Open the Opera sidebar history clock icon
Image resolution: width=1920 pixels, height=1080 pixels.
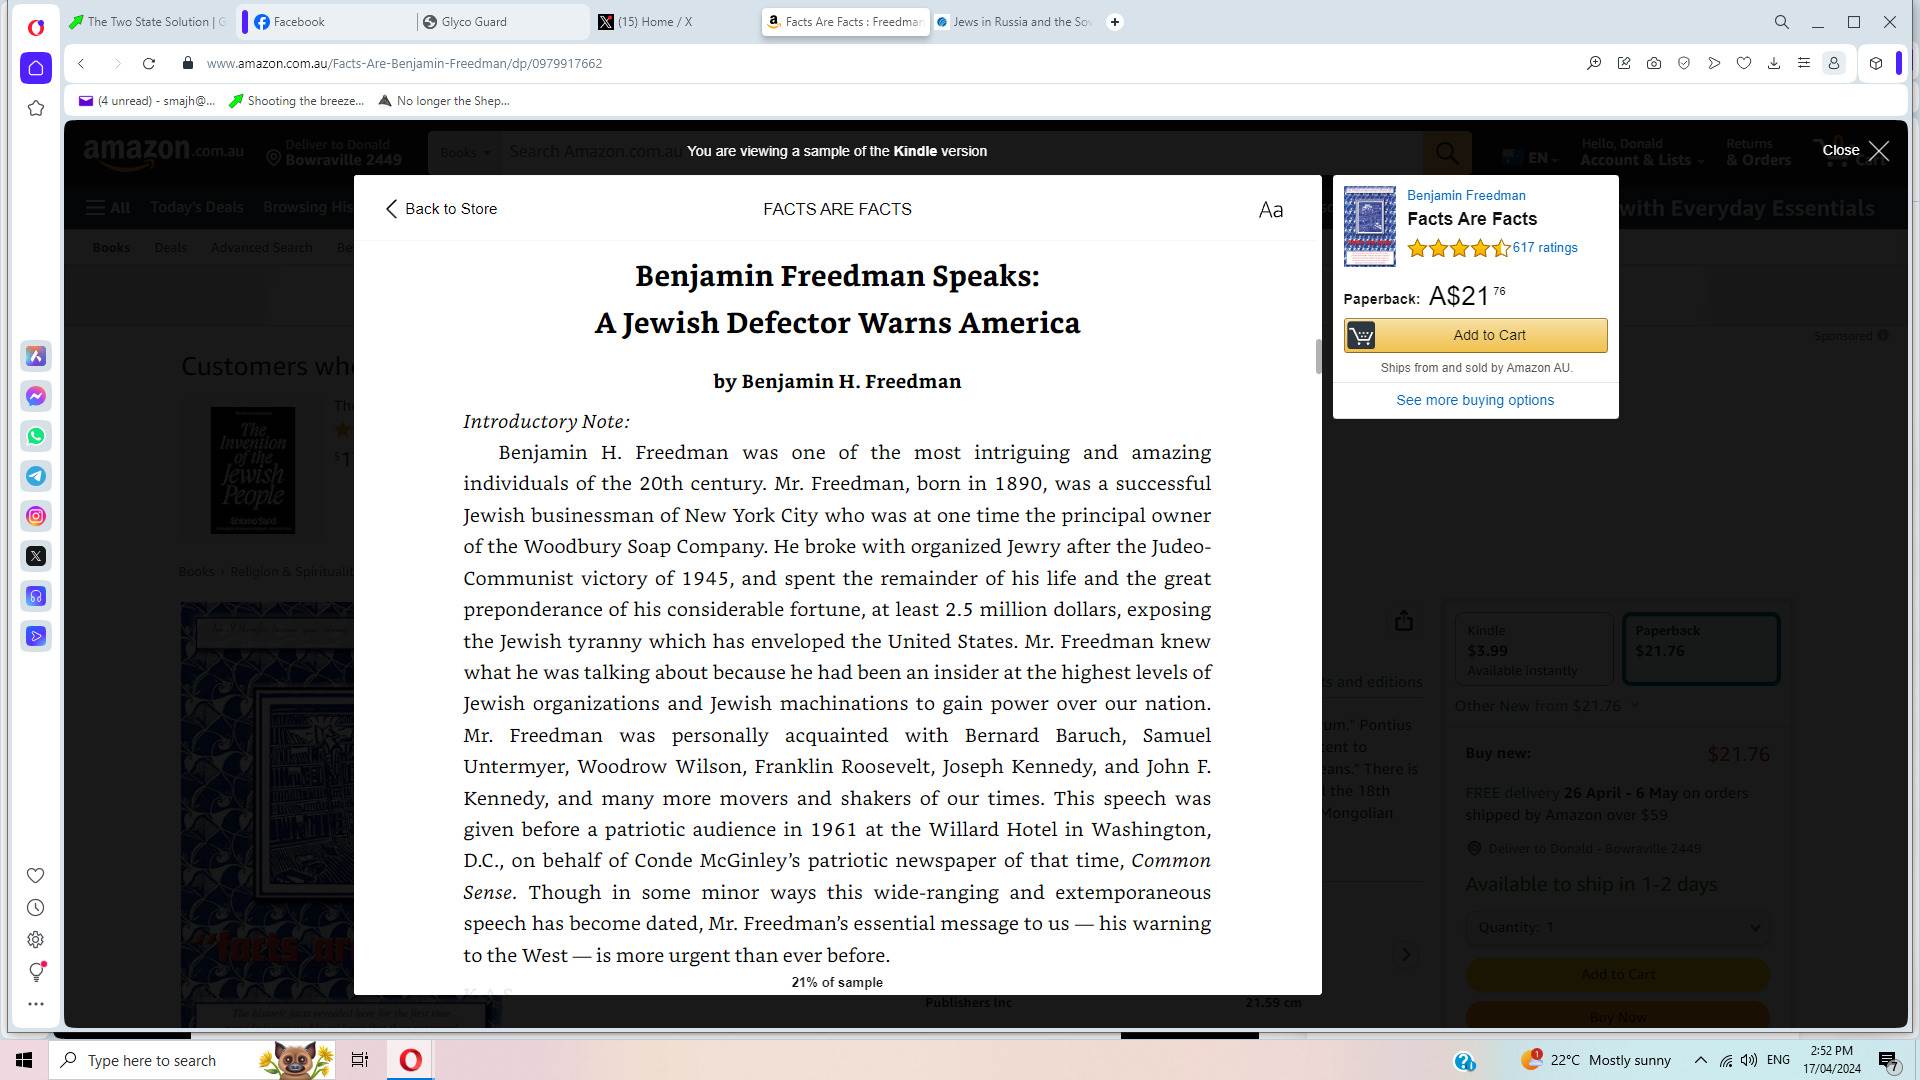[x=35, y=908]
